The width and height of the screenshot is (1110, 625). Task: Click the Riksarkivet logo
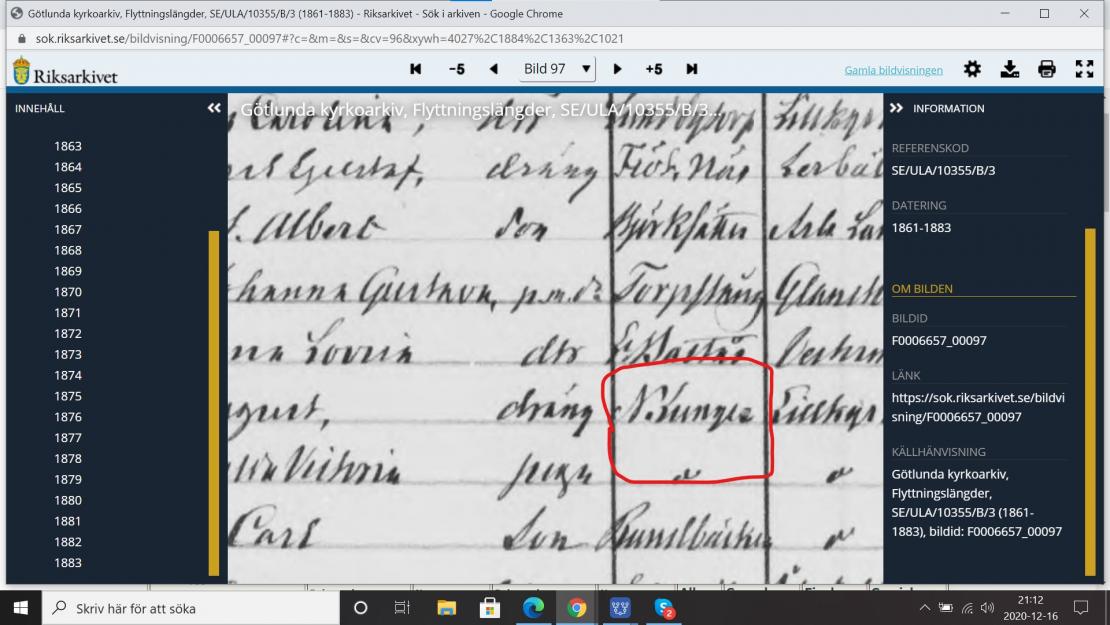coord(65,72)
